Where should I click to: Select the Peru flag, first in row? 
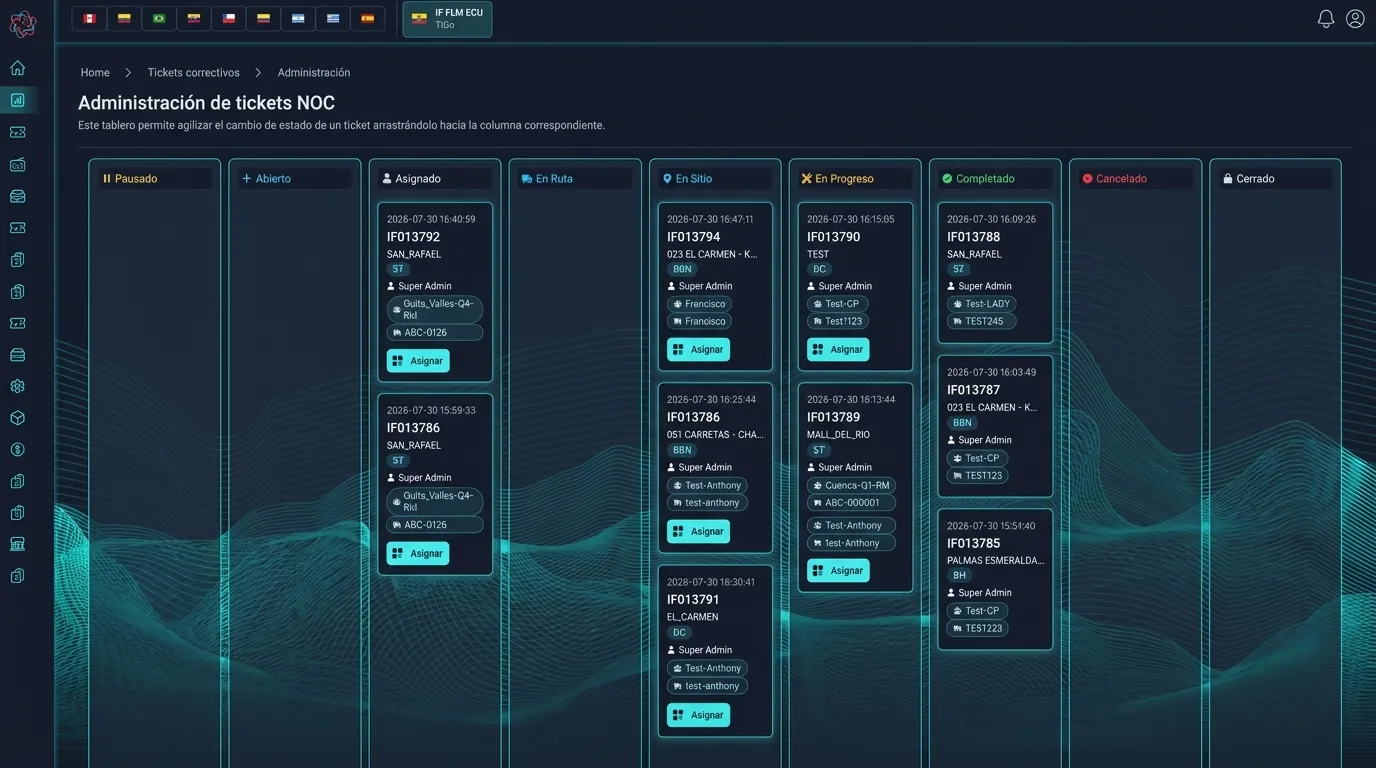tap(89, 18)
